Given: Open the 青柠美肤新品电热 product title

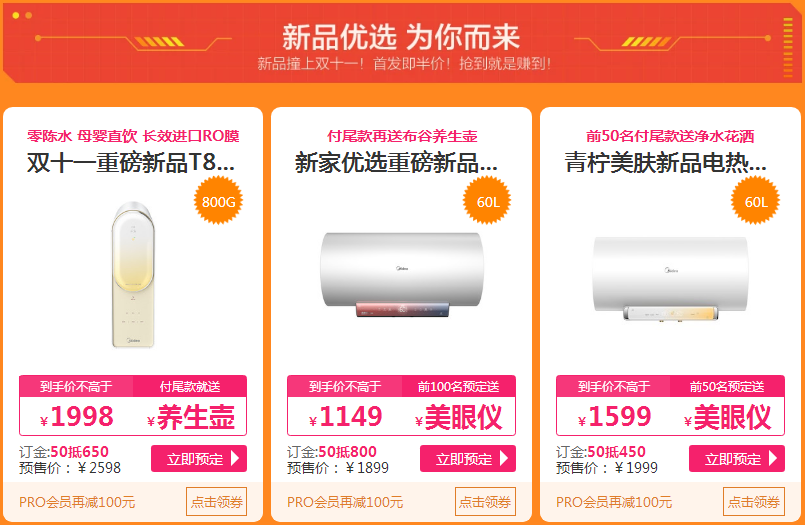Looking at the screenshot, I should (666, 163).
